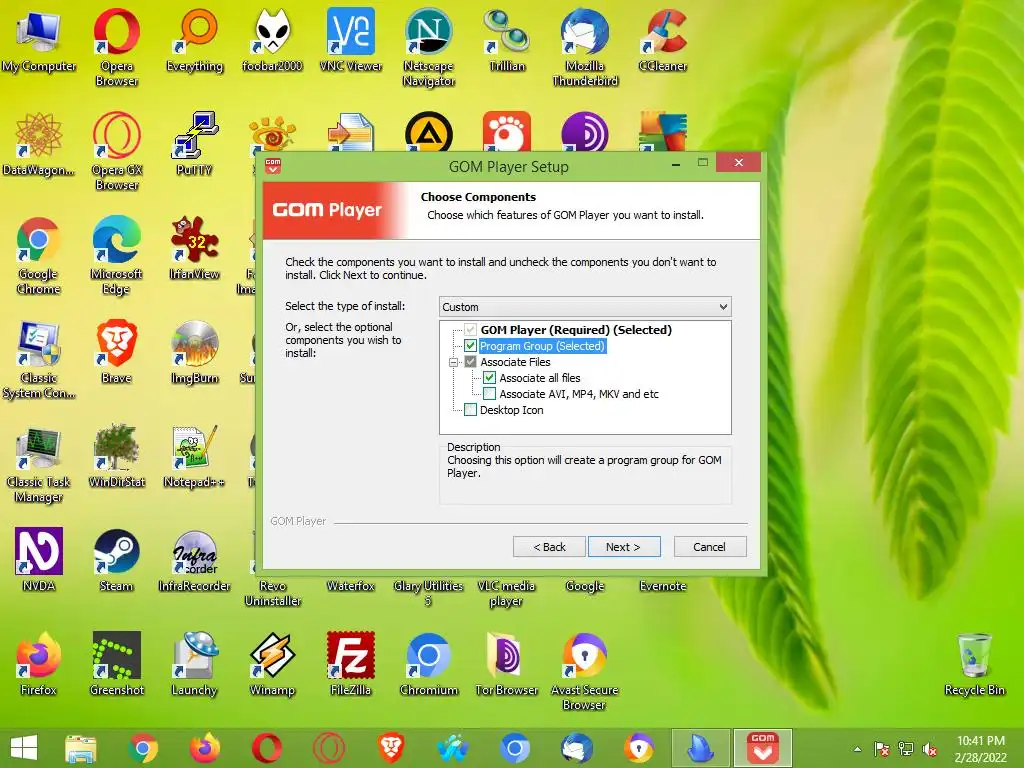This screenshot has height=768, width=1024.
Task: Select the ImgBurn desktop icon
Action: [195, 352]
